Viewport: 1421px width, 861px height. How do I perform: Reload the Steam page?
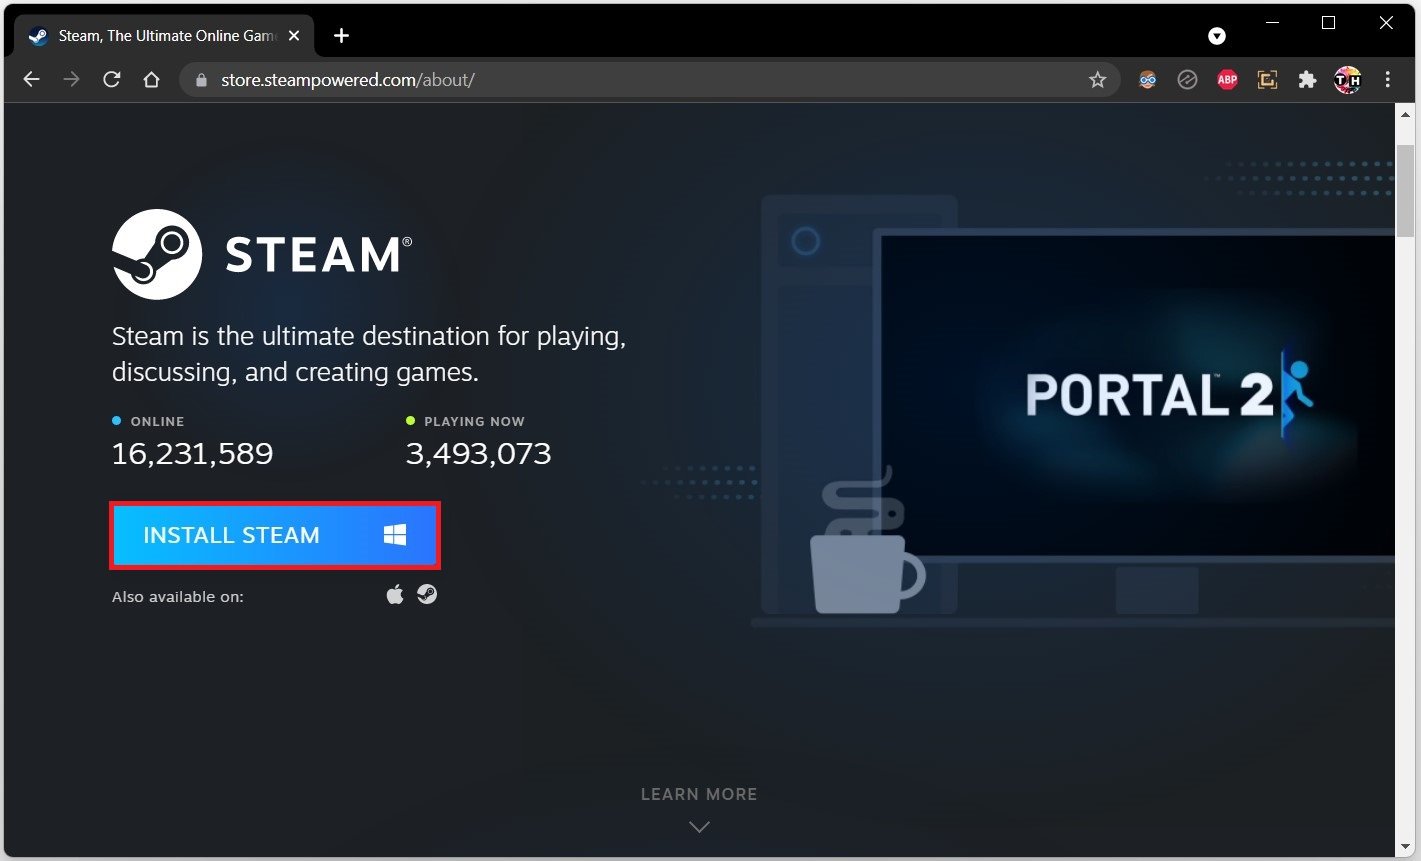coord(112,80)
